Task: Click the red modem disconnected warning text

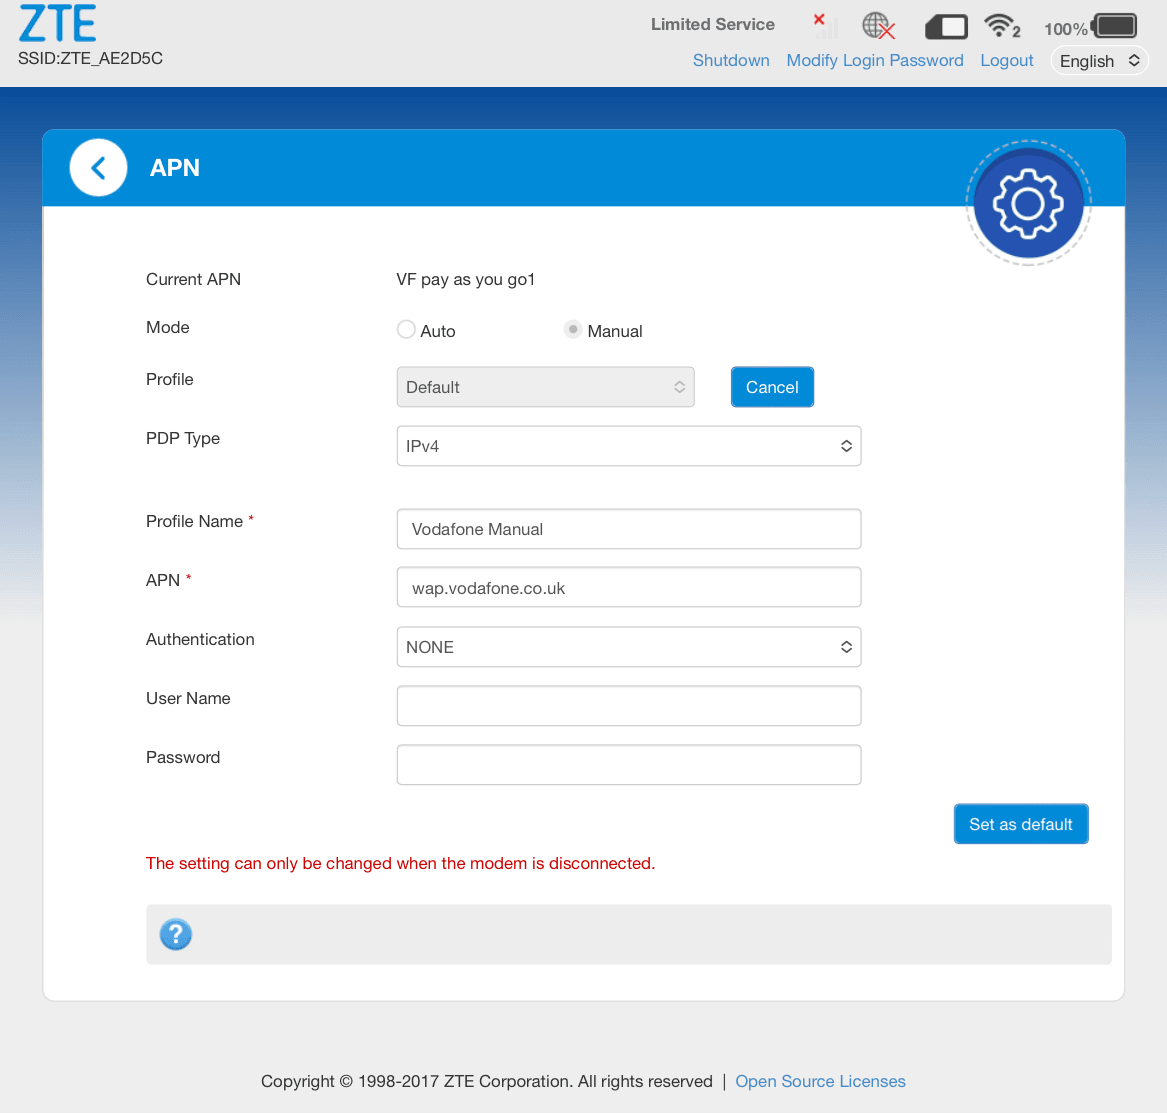Action: 400,863
